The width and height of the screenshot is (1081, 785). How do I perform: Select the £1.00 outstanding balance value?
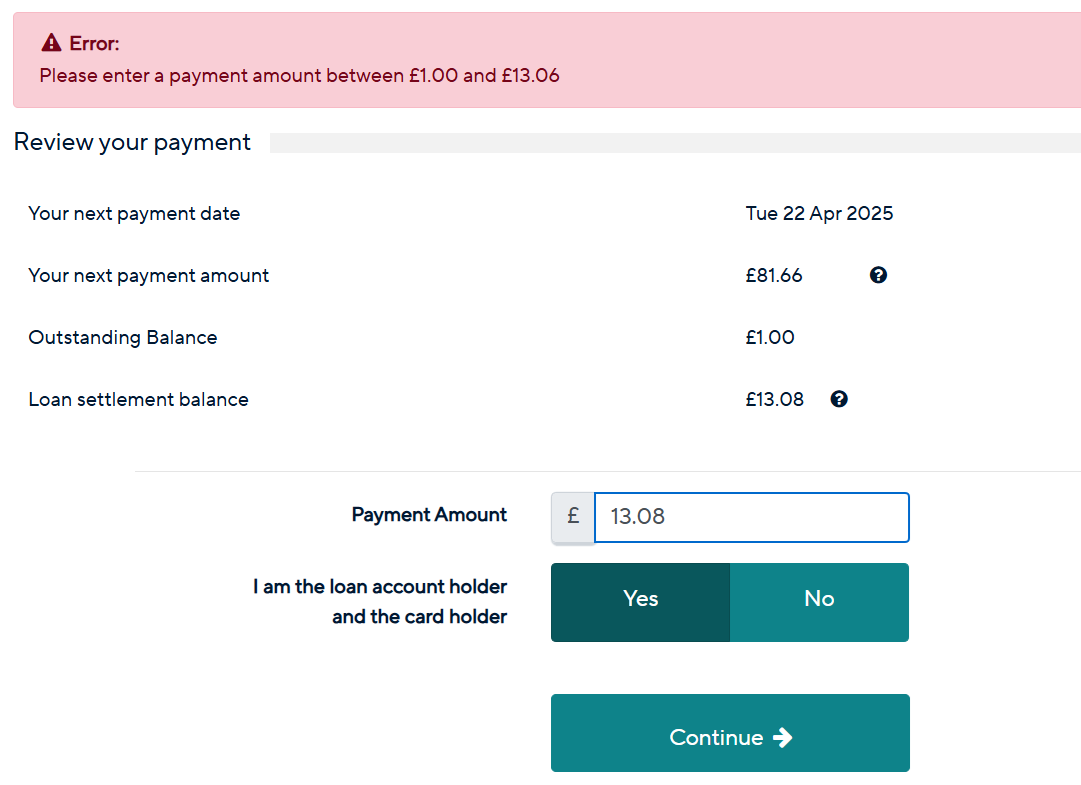pos(769,337)
